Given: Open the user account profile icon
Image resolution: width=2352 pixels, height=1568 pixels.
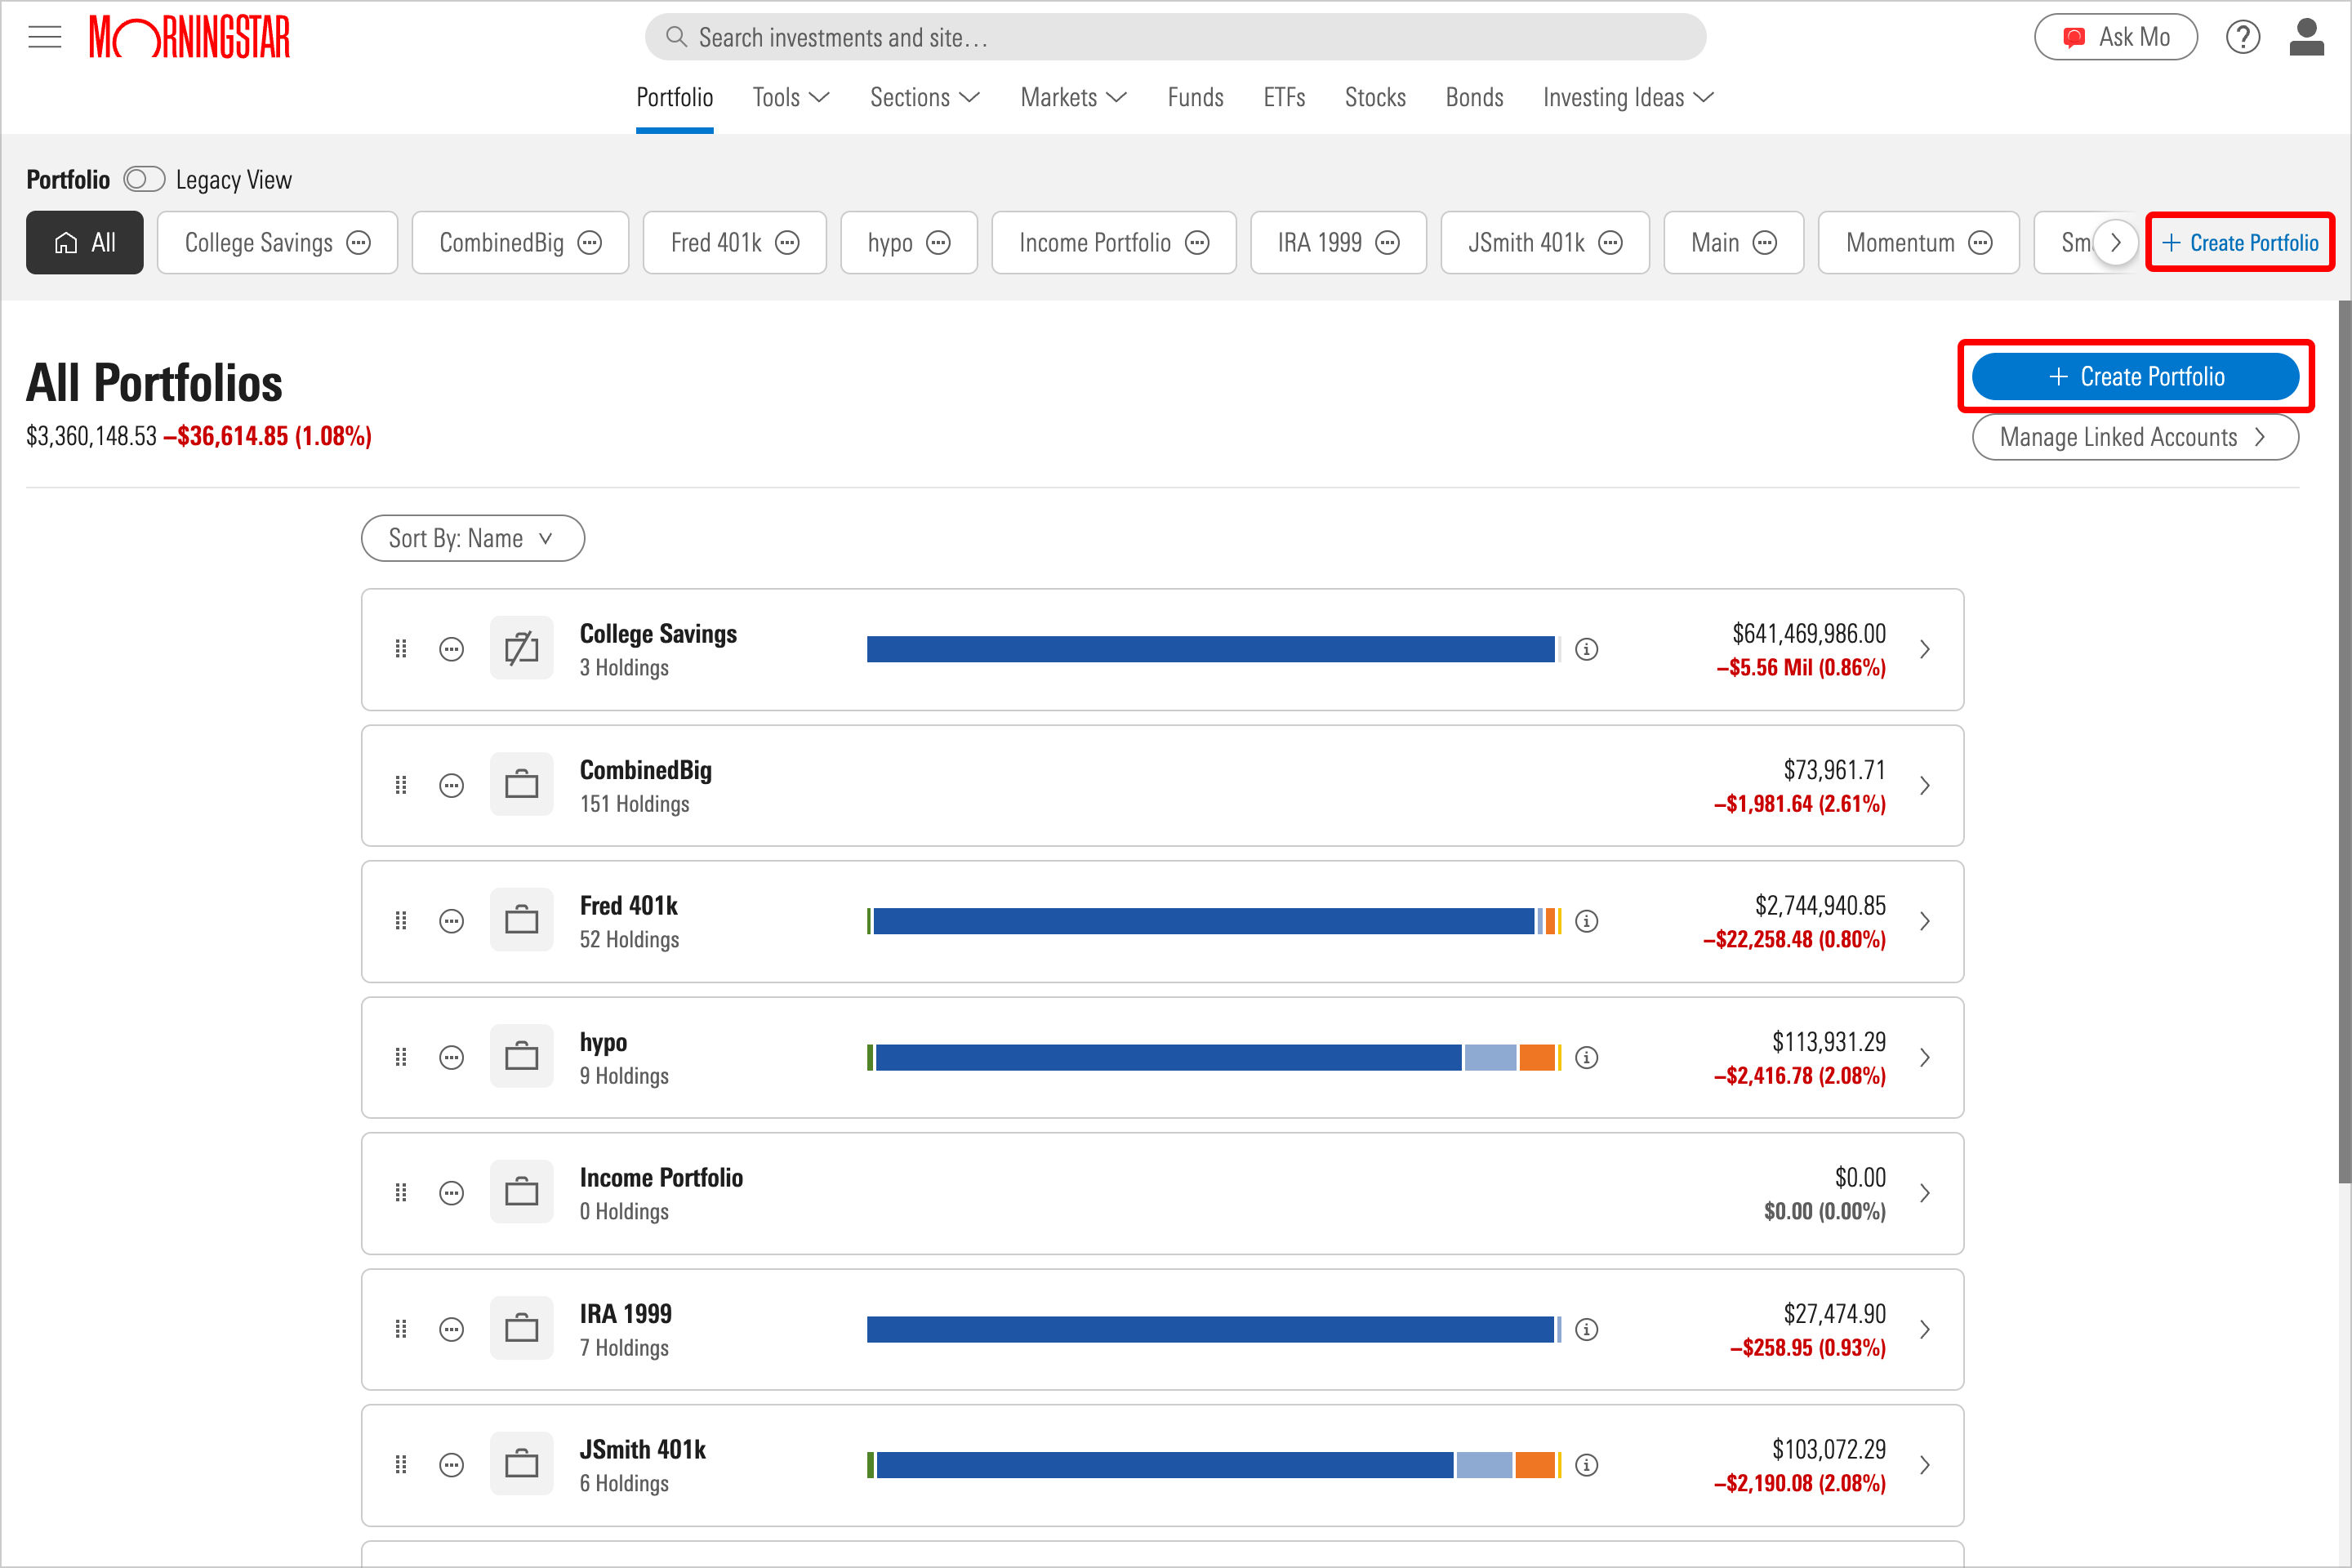Looking at the screenshot, I should [x=2306, y=38].
